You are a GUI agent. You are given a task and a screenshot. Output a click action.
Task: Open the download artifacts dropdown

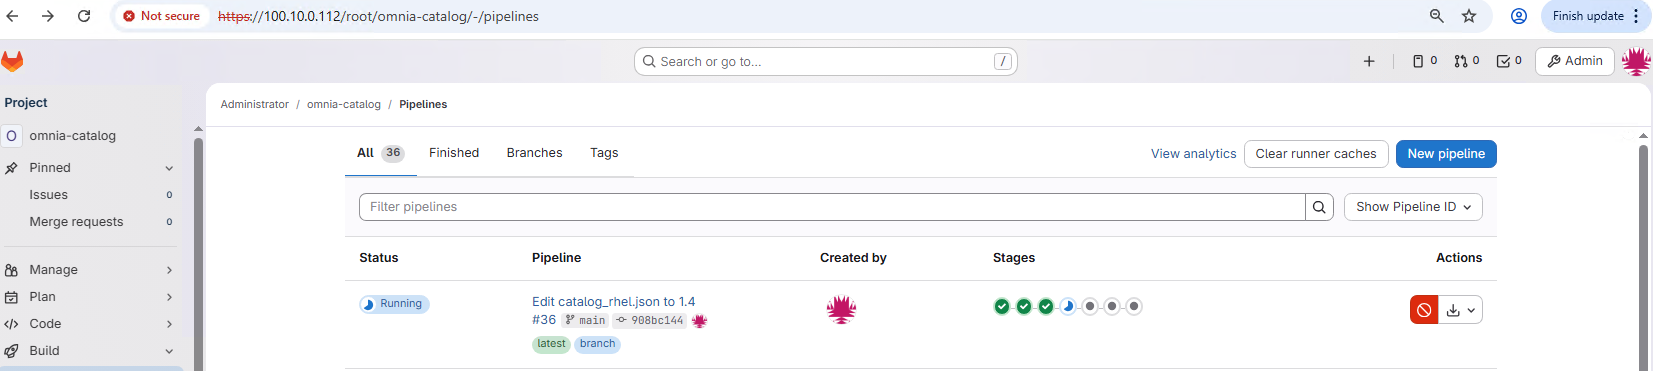(x=1461, y=310)
